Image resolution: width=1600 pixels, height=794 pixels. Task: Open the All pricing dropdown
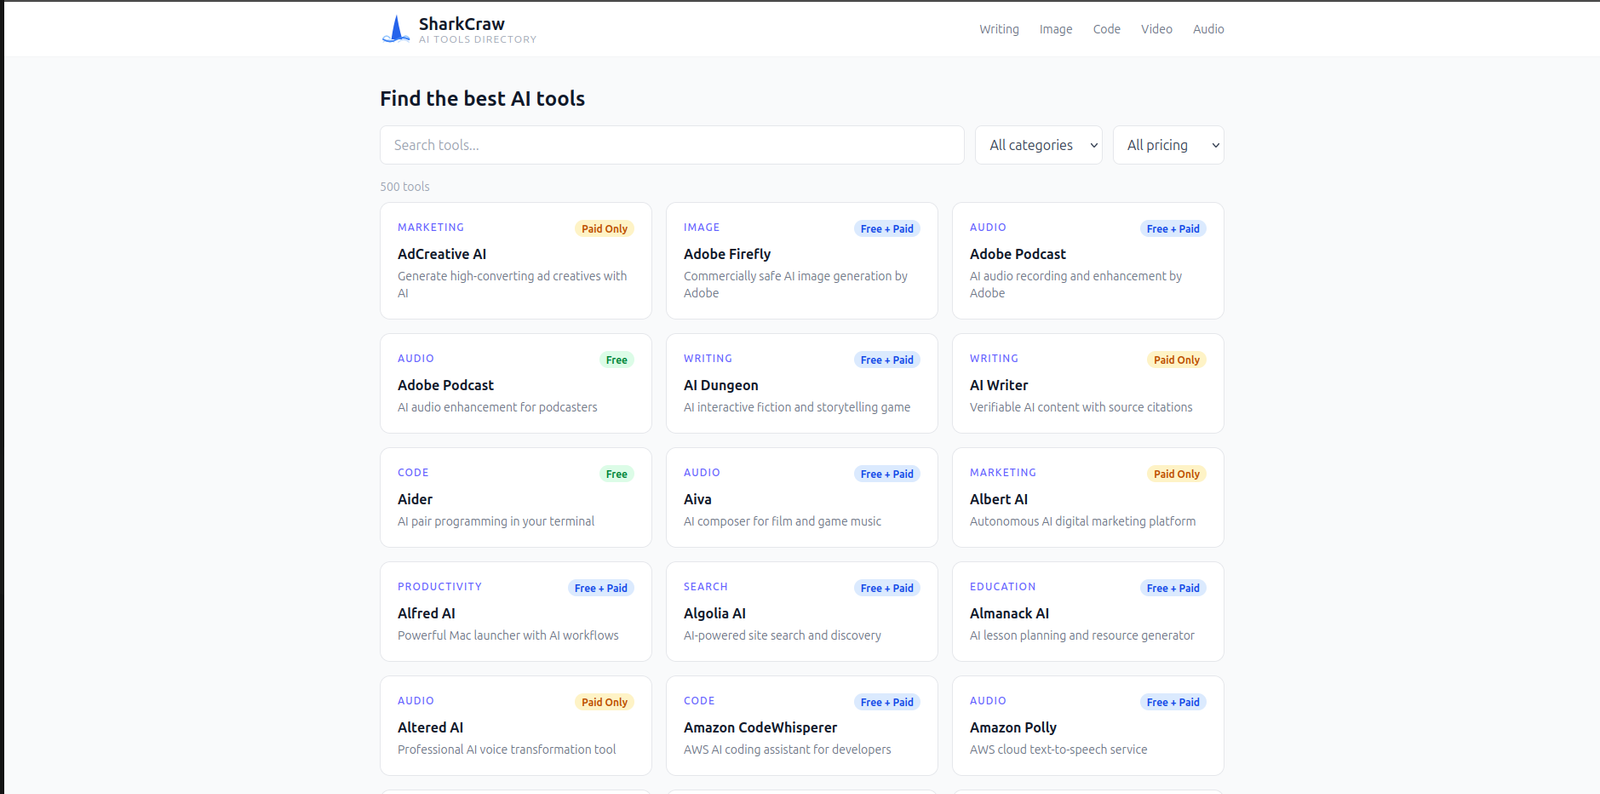point(1168,145)
